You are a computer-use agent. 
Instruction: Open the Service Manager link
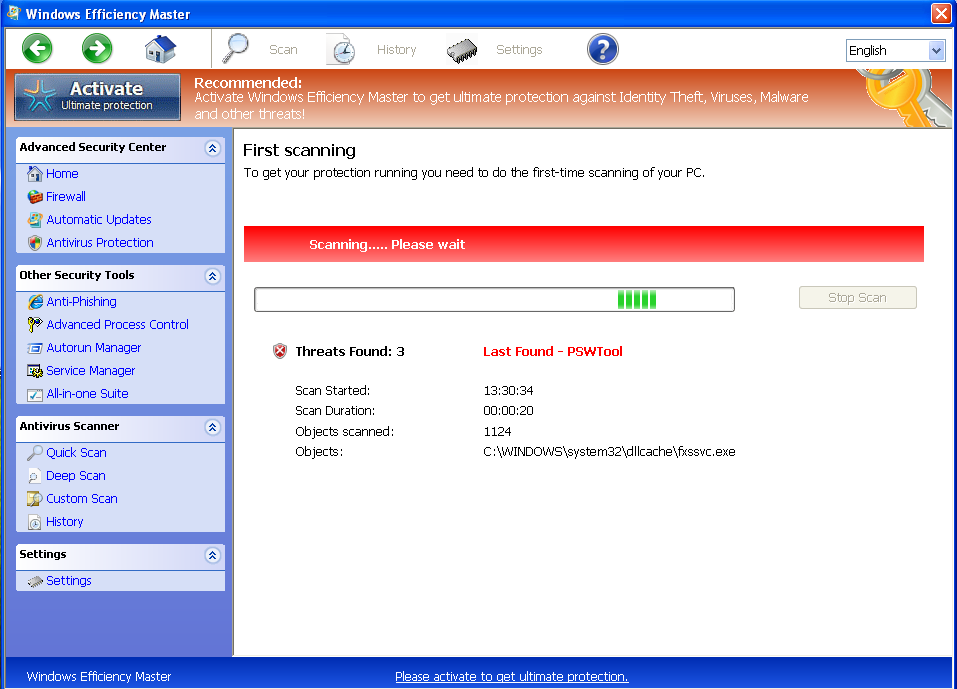click(90, 371)
